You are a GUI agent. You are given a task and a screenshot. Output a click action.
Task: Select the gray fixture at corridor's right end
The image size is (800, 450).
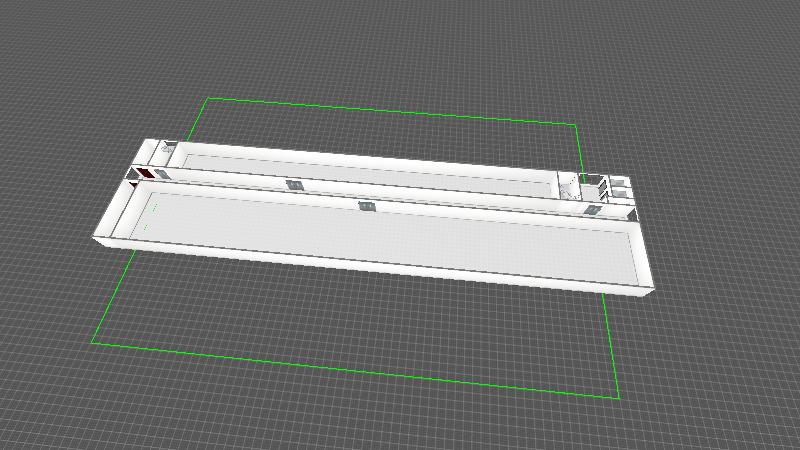click(593, 210)
